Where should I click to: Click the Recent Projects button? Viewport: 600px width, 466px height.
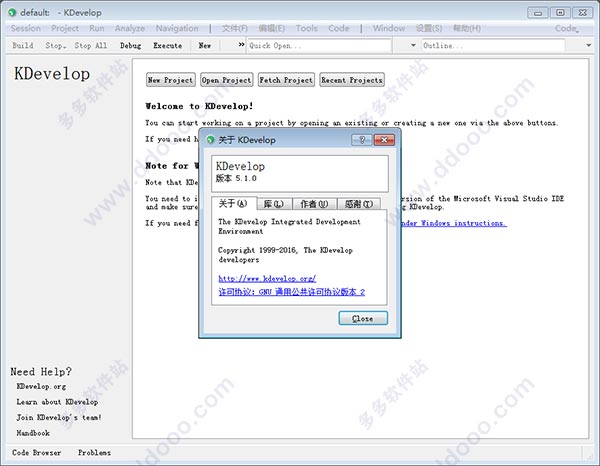352,80
